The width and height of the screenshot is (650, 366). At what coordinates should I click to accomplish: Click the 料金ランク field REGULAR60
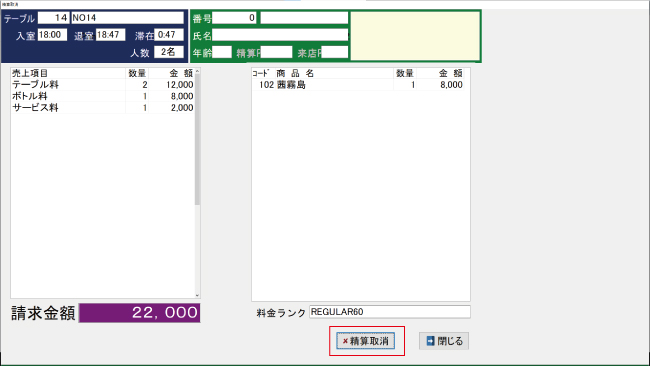click(390, 312)
